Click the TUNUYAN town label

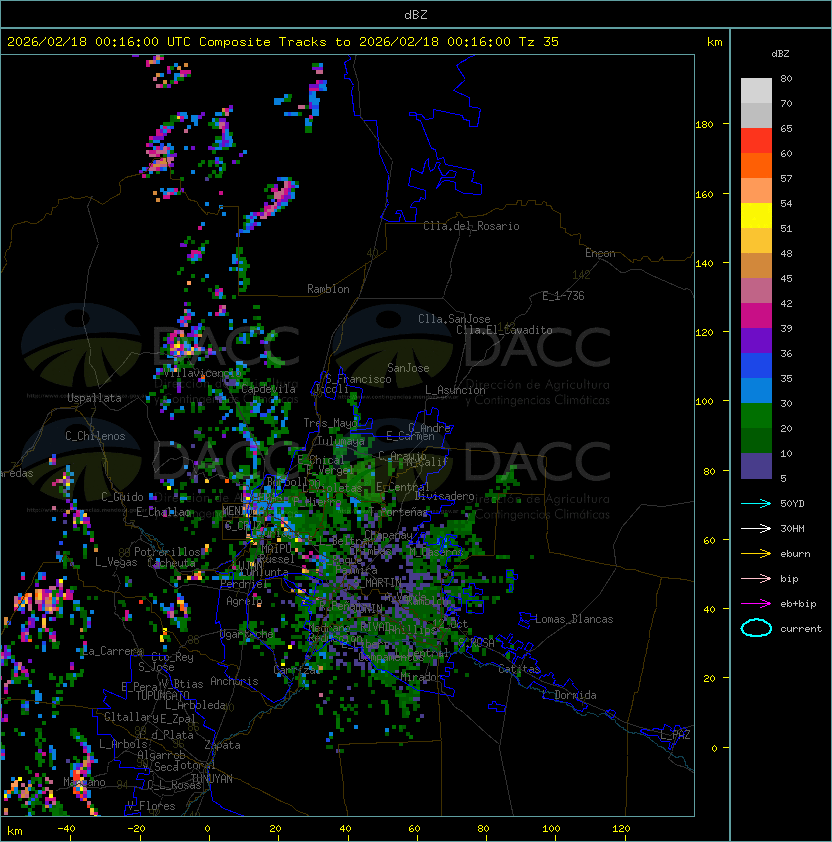(212, 779)
